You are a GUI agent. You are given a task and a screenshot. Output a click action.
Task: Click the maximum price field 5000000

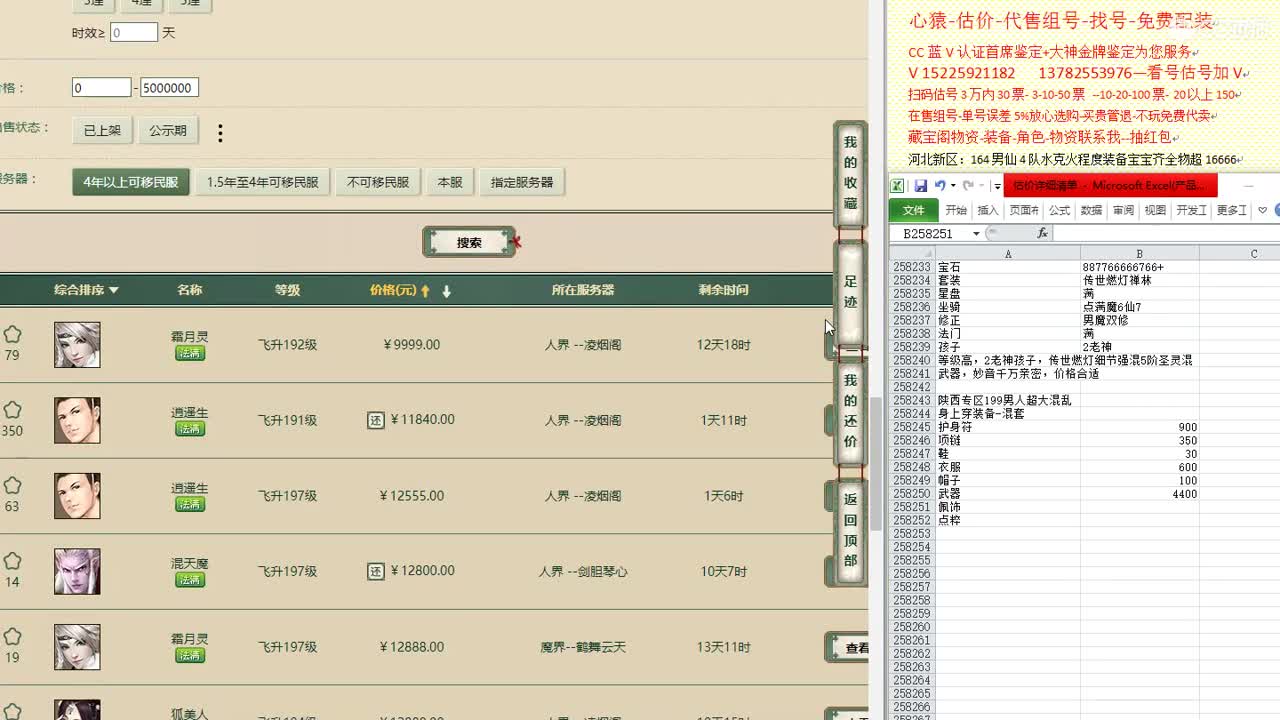click(x=169, y=88)
